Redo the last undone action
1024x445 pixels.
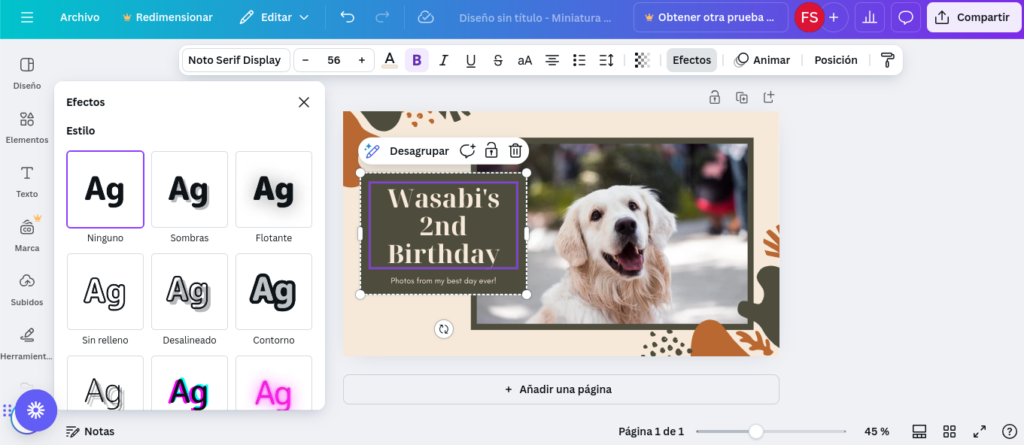tap(383, 18)
